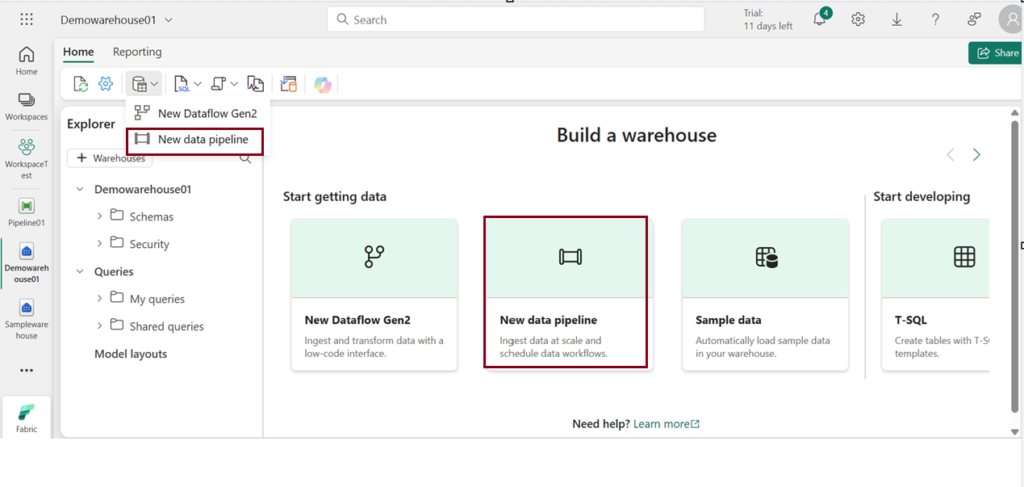Collapse the Demowarehouse01 tree node

click(x=80, y=189)
